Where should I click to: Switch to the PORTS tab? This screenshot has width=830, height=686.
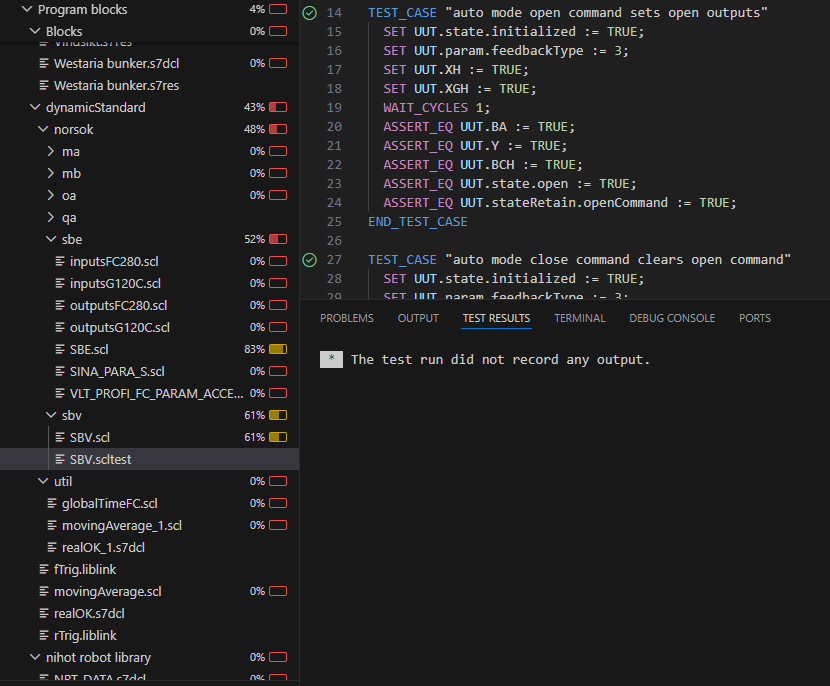coord(755,318)
